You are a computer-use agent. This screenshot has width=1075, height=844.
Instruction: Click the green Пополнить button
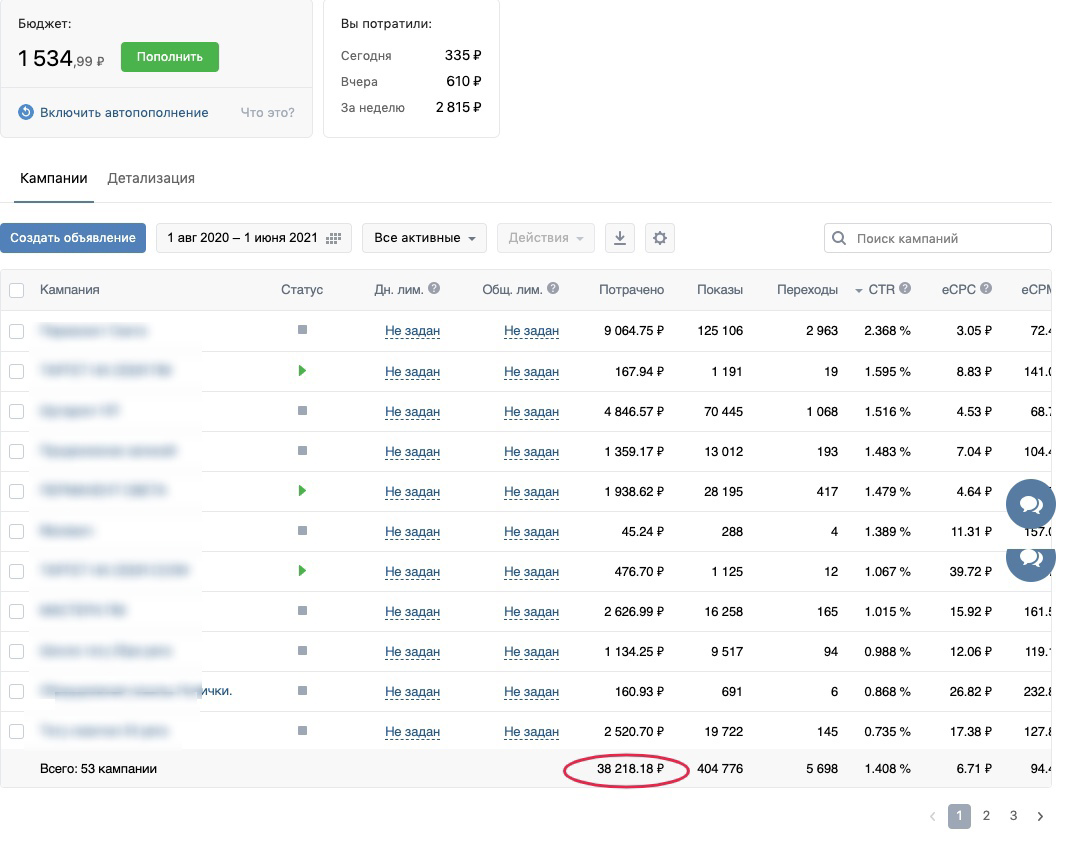point(170,57)
